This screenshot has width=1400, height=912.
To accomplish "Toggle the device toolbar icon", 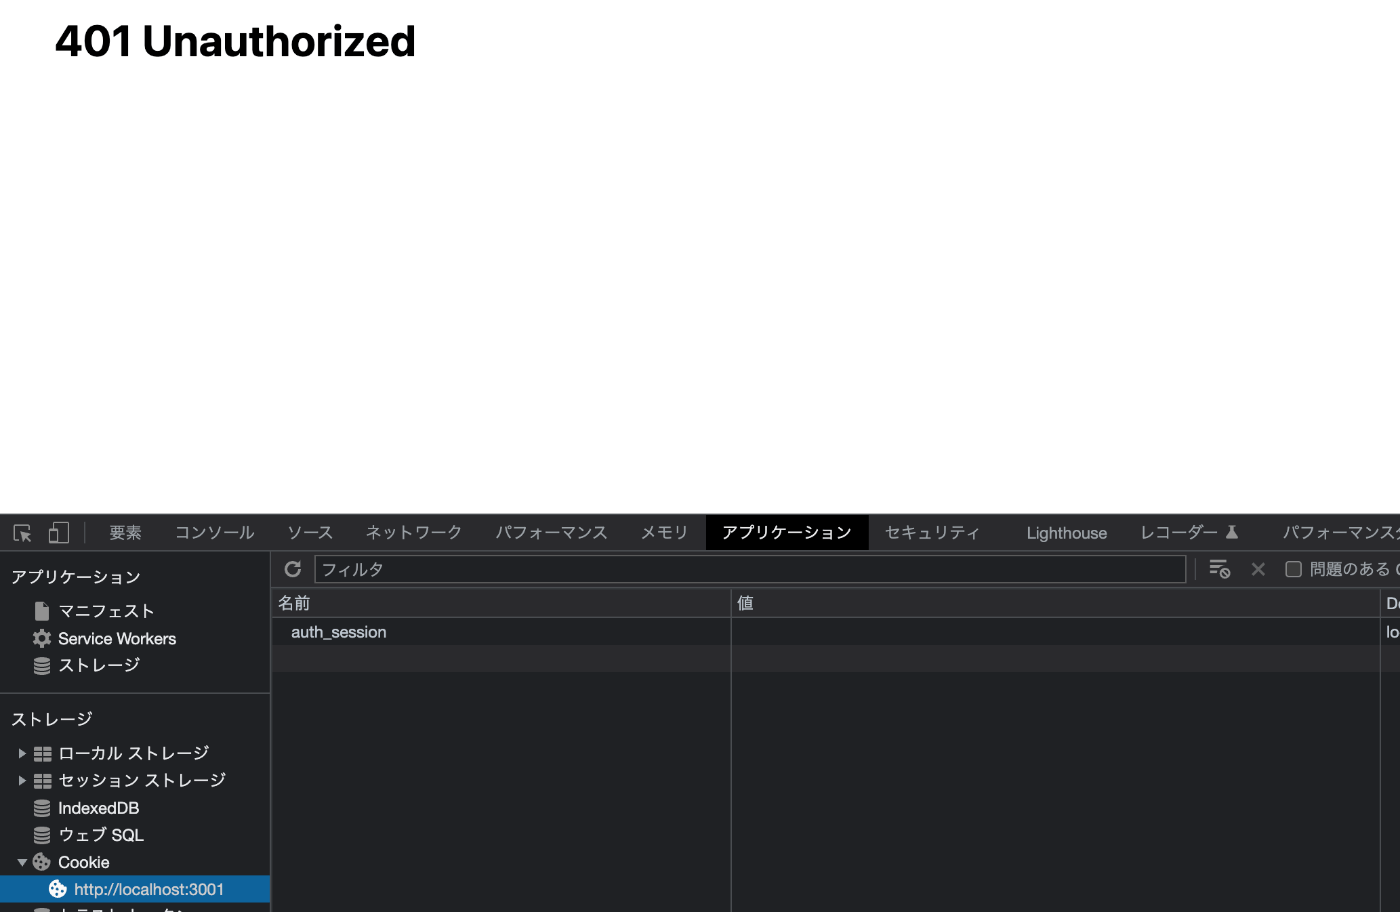I will 59,533.
